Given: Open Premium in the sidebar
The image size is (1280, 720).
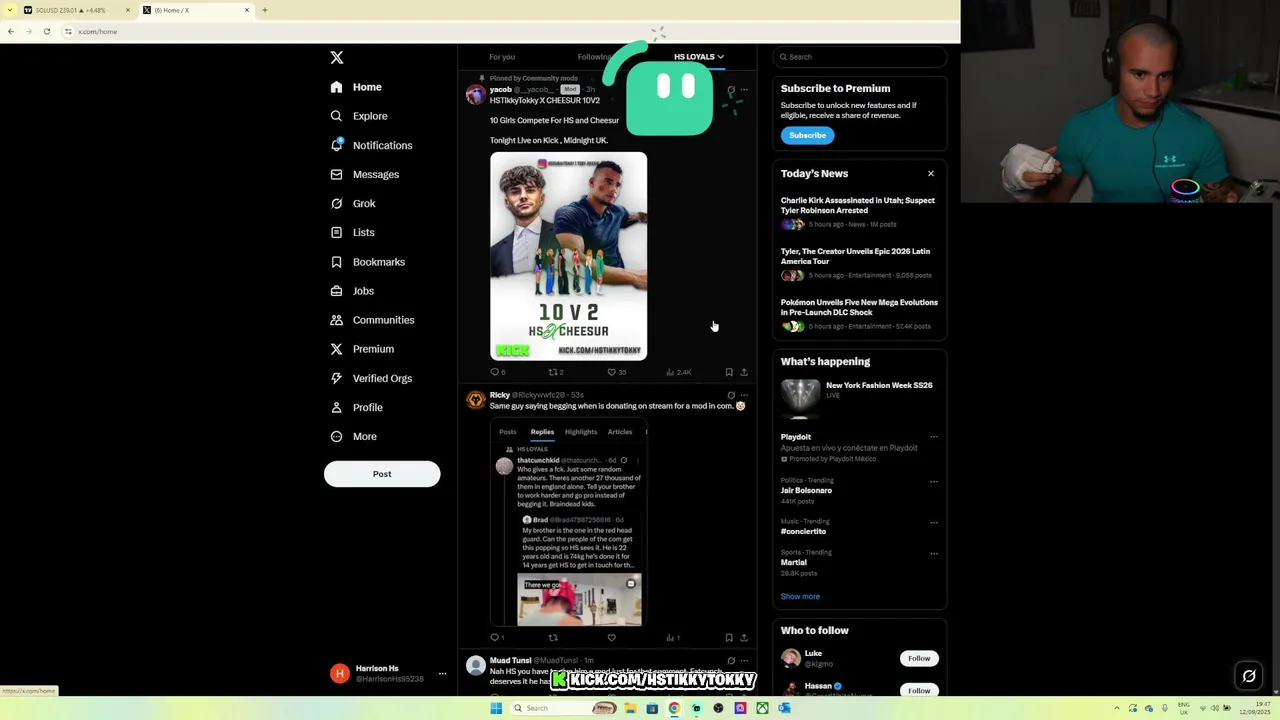Looking at the screenshot, I should coord(362,349).
